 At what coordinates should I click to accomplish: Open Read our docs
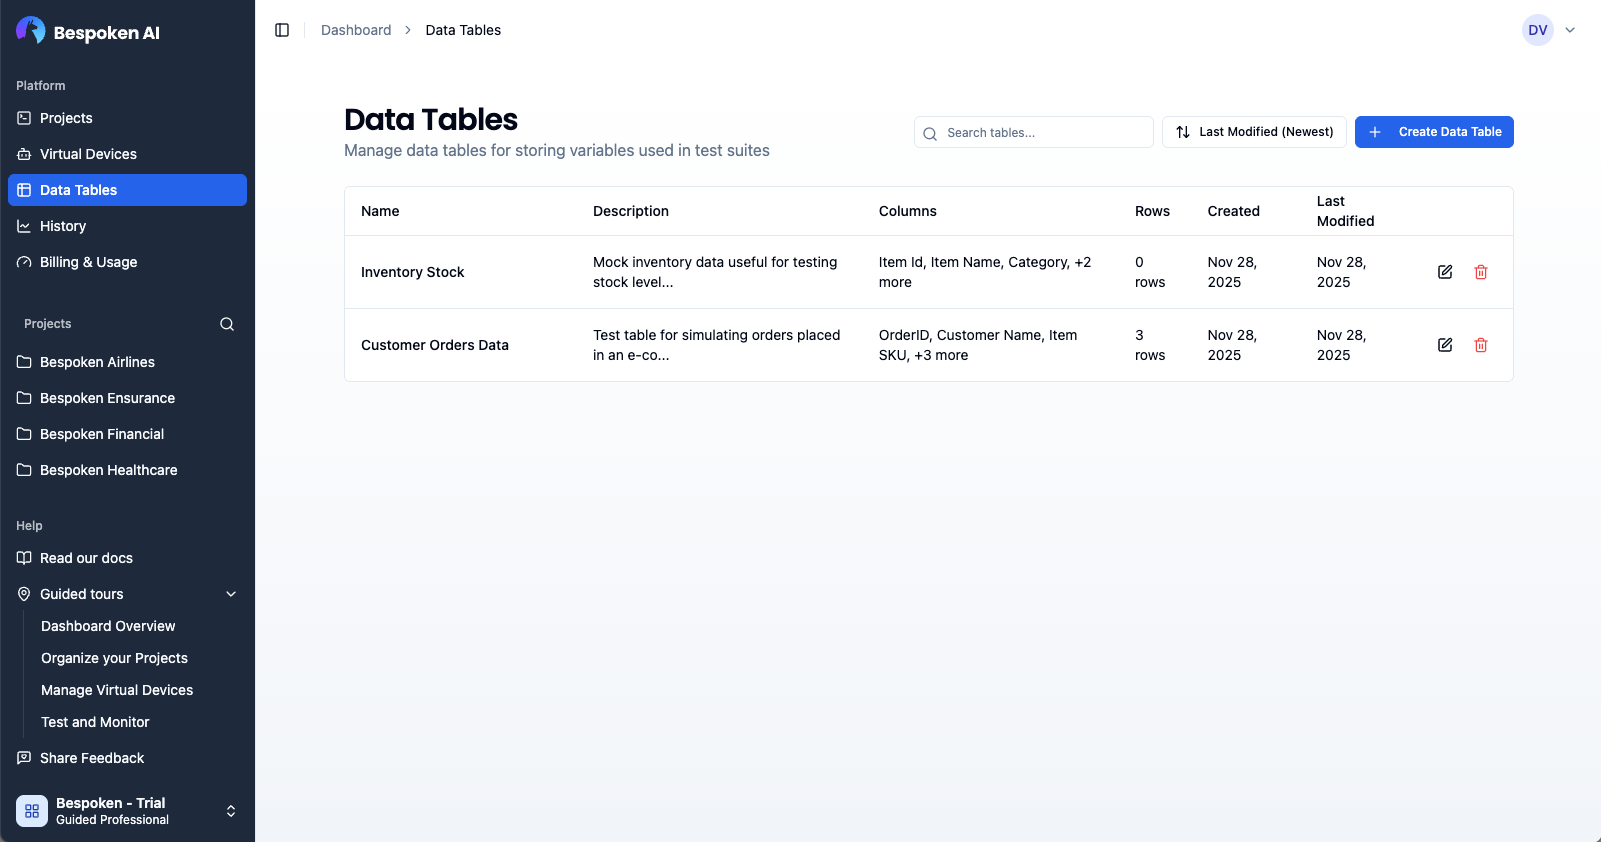(x=127, y=558)
